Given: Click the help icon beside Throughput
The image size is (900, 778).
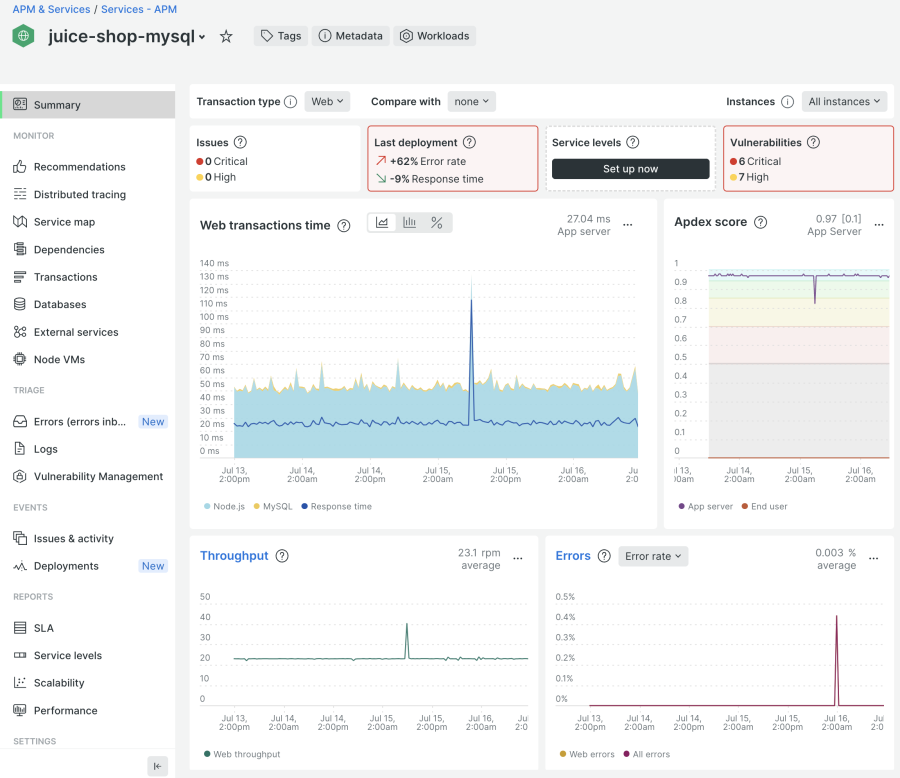Looking at the screenshot, I should pos(282,556).
